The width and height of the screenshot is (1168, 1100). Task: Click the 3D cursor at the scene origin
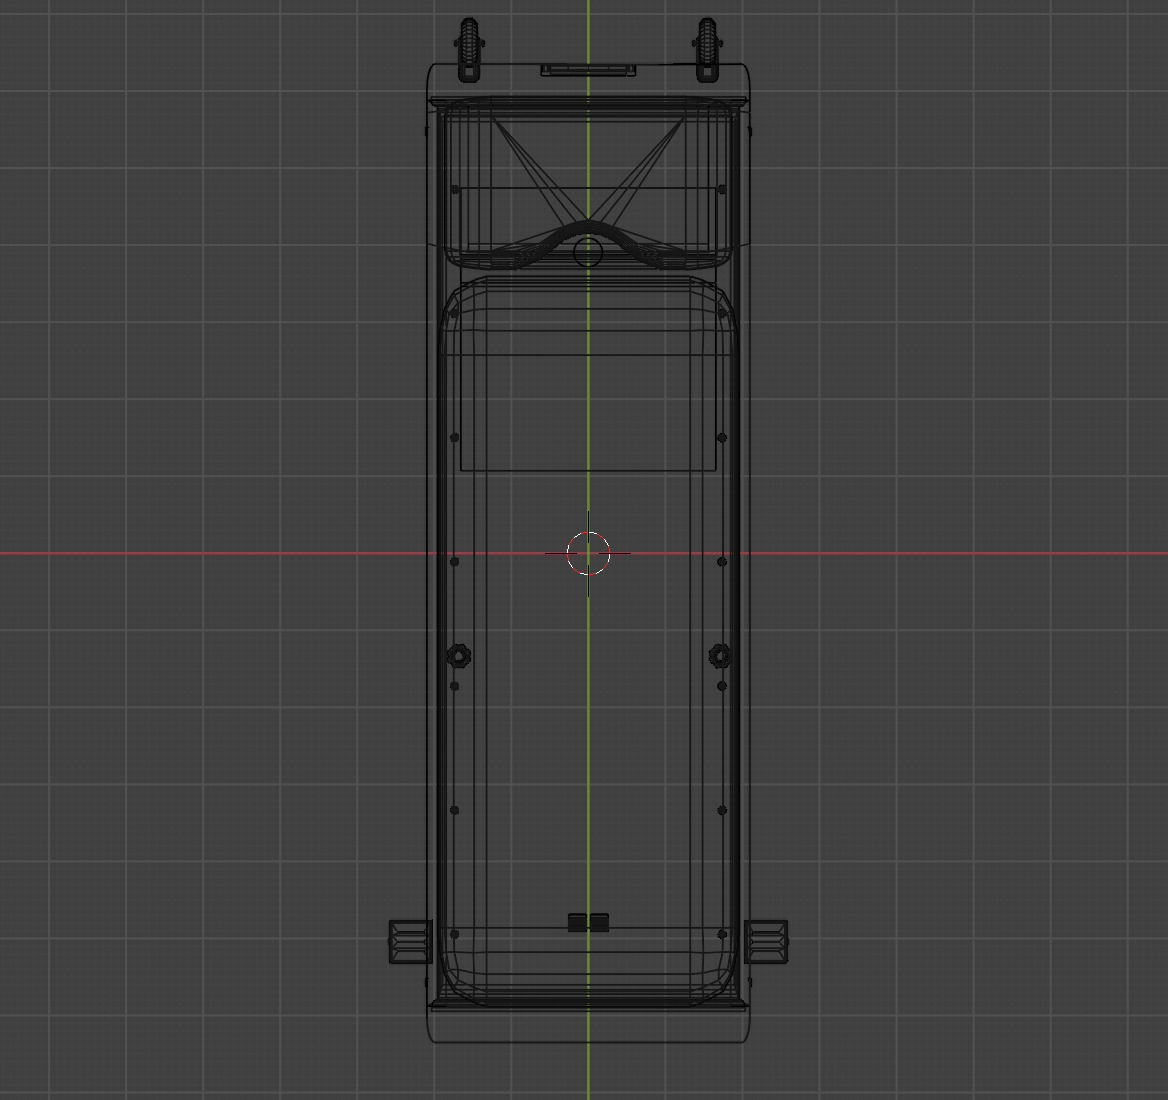pyautogui.click(x=588, y=553)
